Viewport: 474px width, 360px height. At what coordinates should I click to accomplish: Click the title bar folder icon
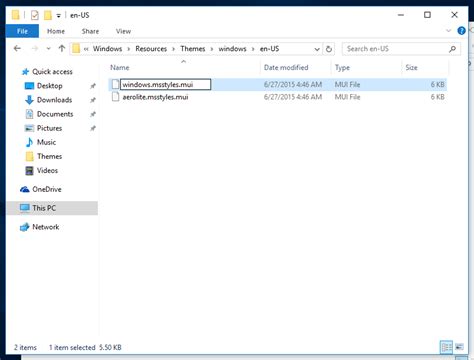pyautogui.click(x=15, y=15)
